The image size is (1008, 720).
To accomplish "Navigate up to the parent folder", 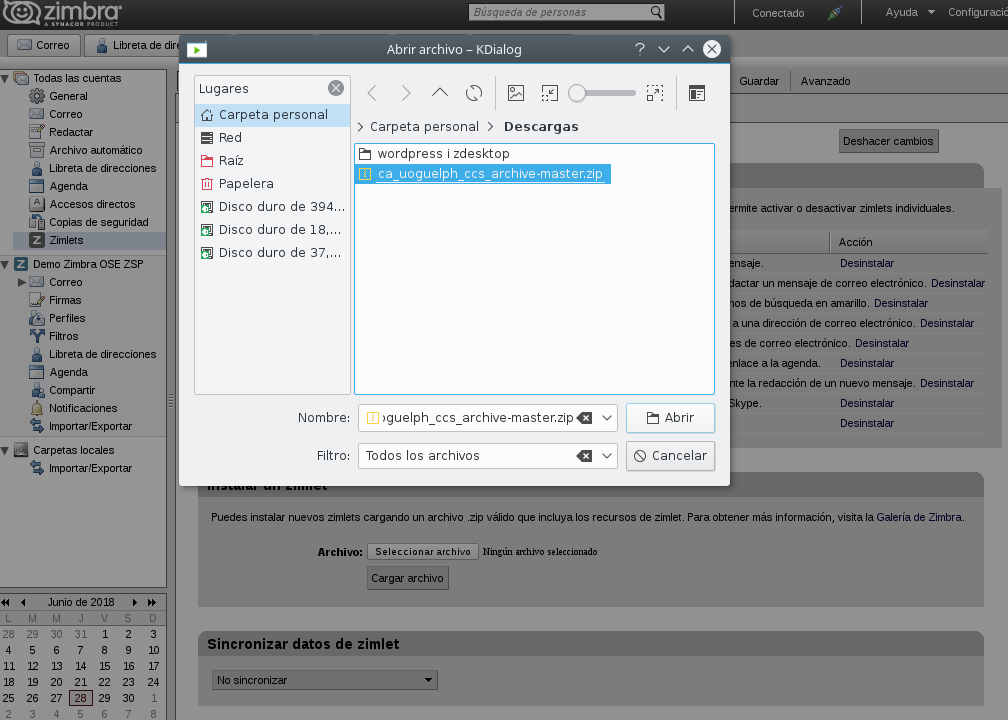I will pos(440,93).
